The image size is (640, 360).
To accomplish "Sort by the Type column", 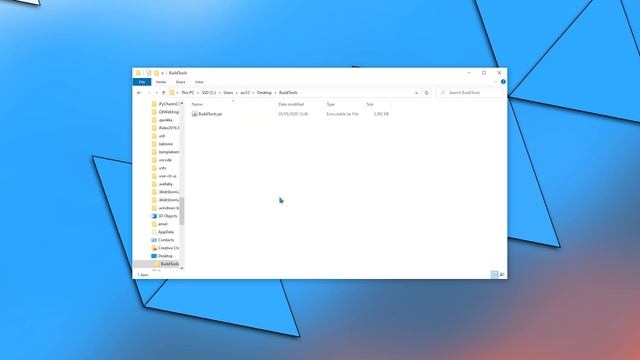I will (x=331, y=104).
